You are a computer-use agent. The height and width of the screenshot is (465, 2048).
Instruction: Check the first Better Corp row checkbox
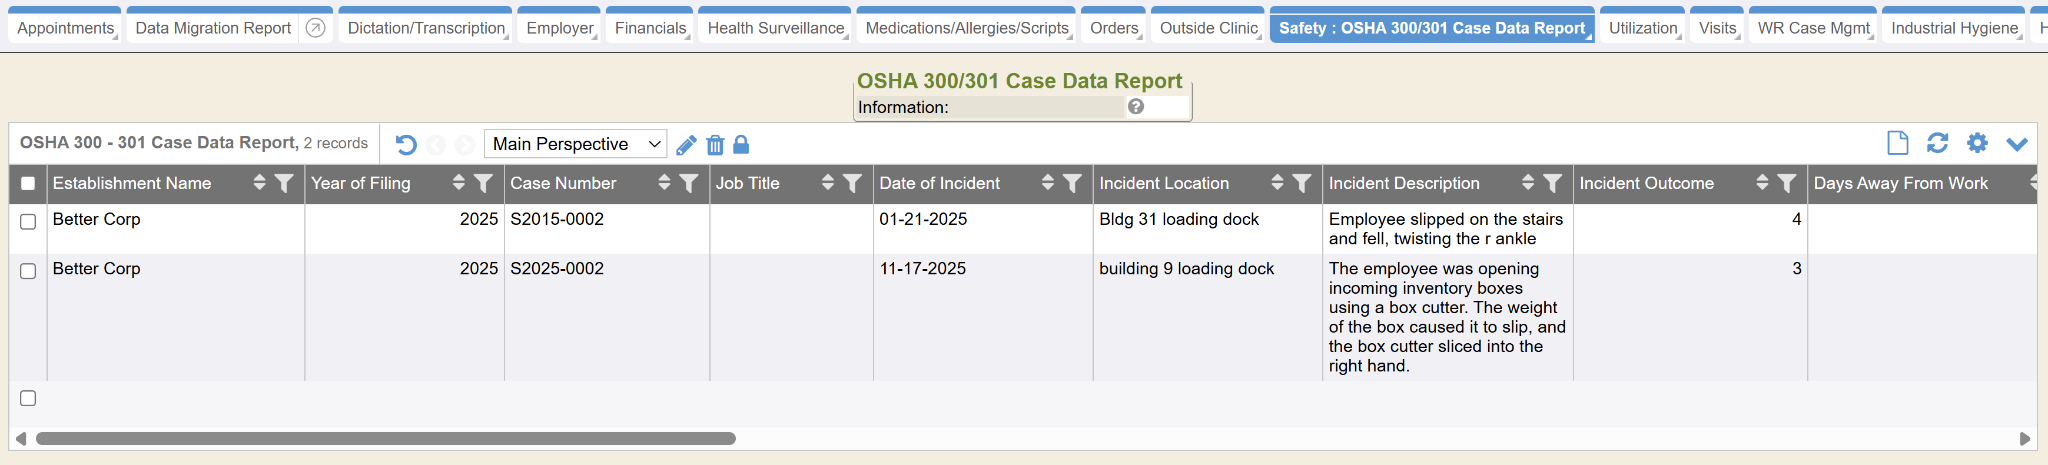click(28, 222)
